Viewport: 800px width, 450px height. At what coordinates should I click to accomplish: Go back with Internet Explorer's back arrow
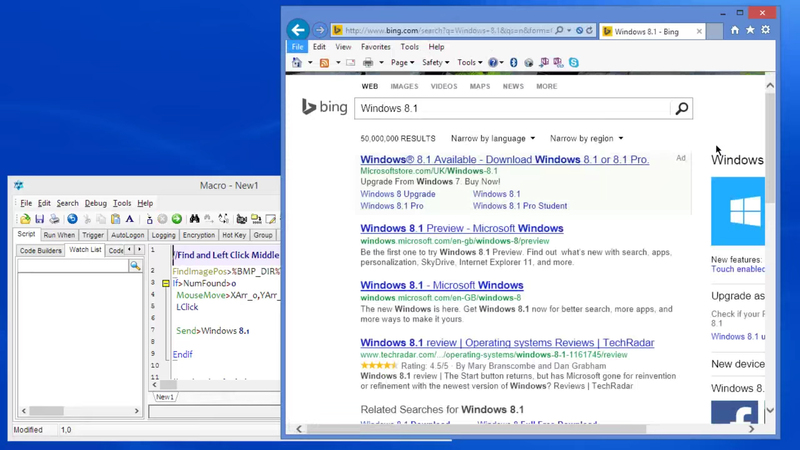pyautogui.click(x=298, y=30)
